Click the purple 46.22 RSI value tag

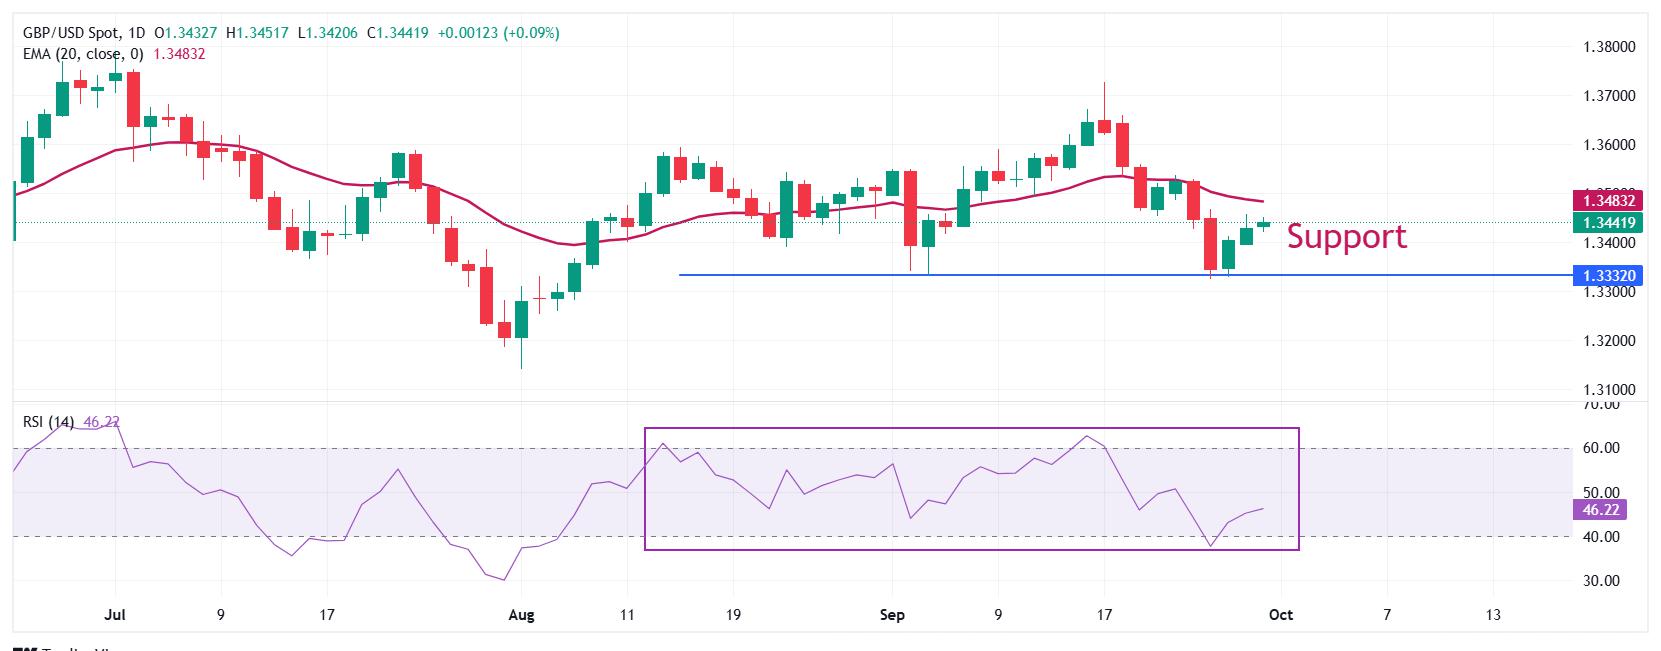[x=1600, y=510]
